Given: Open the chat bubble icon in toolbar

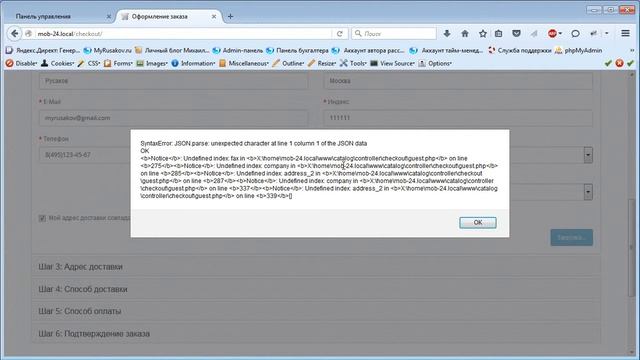Looking at the screenshot, I should 575,33.
